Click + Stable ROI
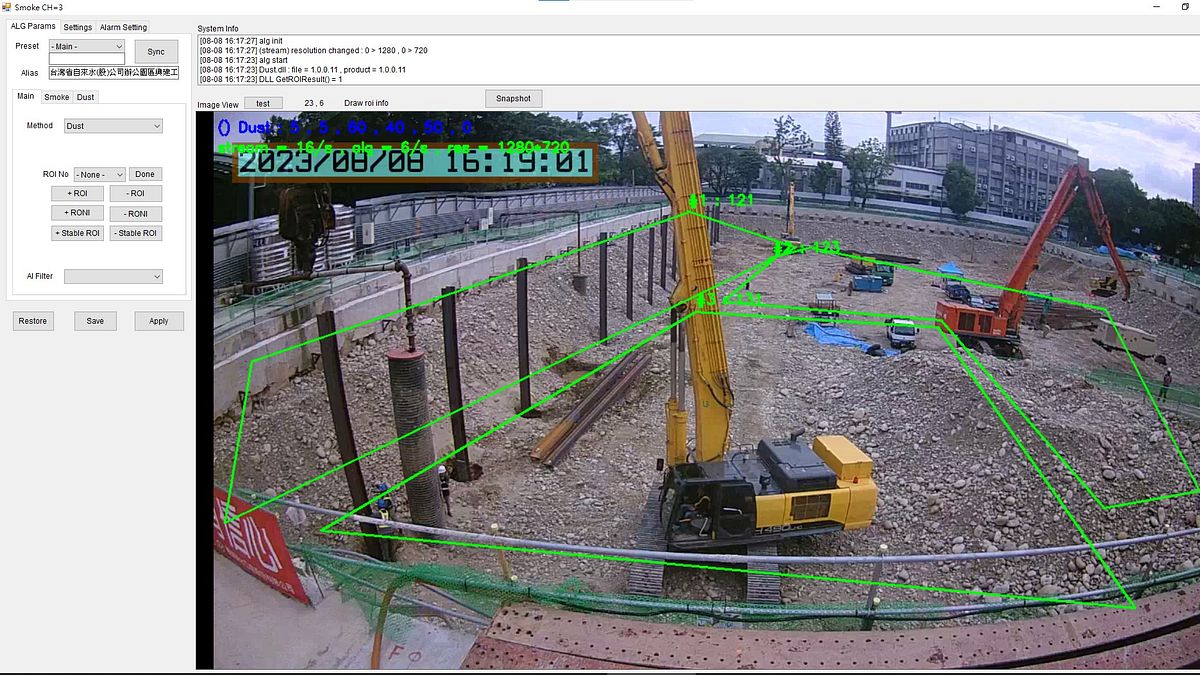 tap(77, 232)
